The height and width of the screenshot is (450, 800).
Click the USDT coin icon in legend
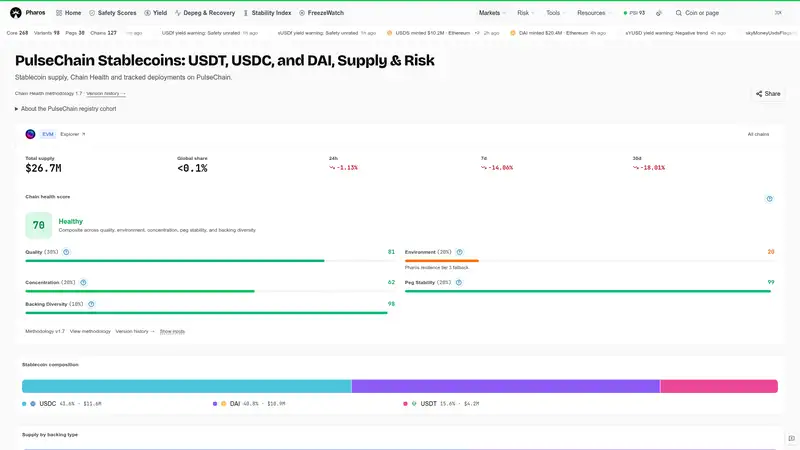click(414, 404)
